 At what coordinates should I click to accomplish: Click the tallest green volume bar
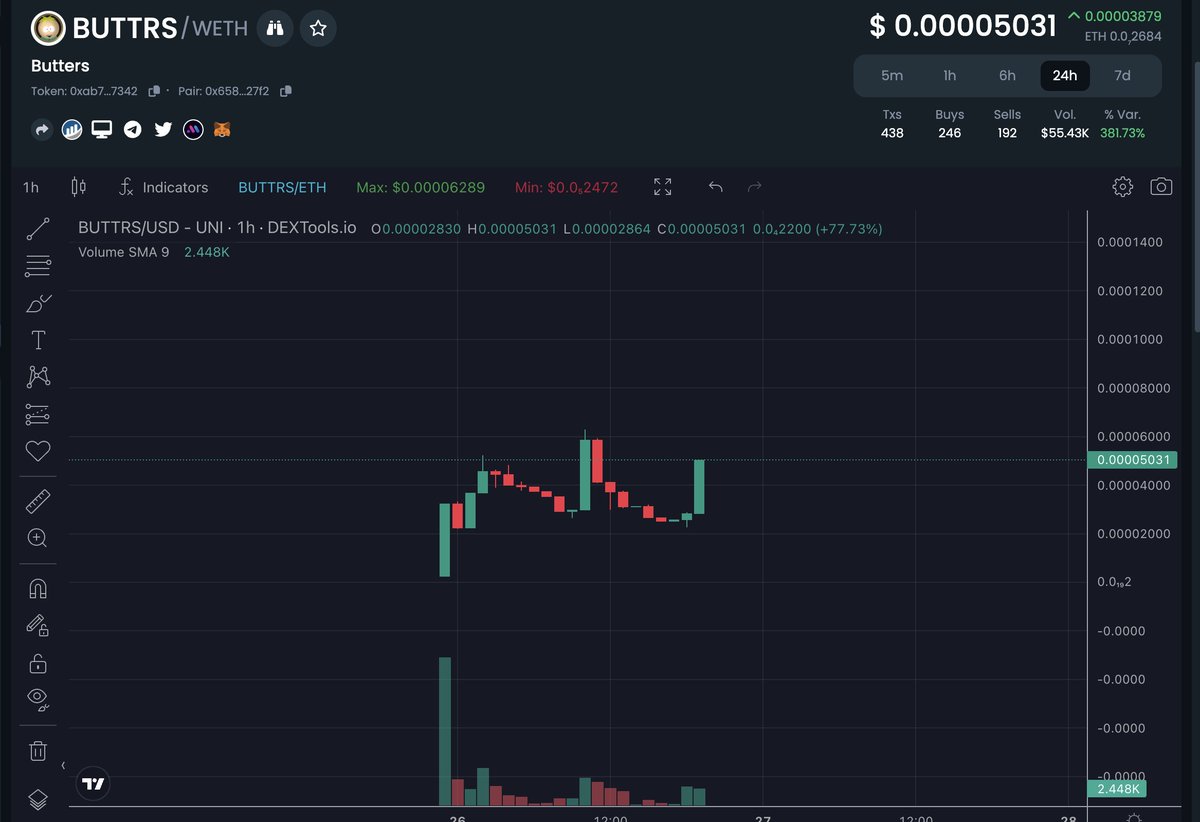[445, 731]
